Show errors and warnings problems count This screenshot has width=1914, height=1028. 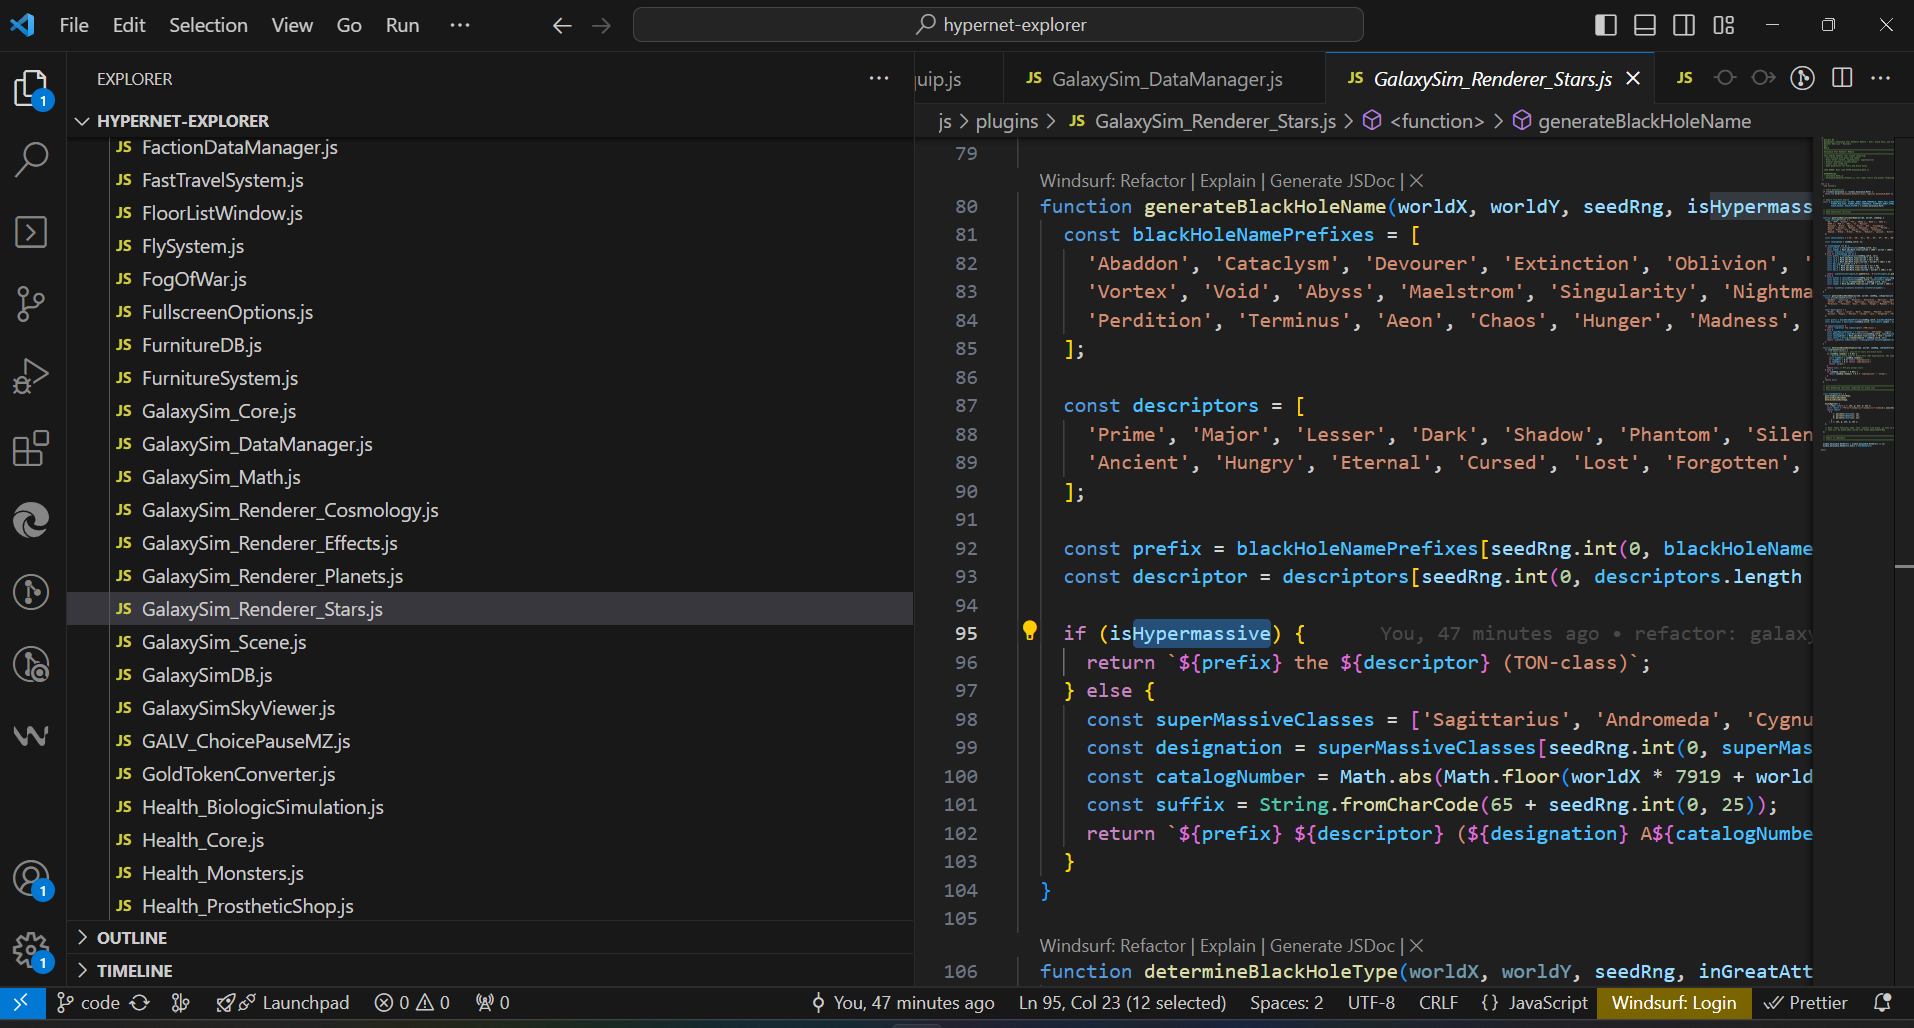coord(412,1003)
